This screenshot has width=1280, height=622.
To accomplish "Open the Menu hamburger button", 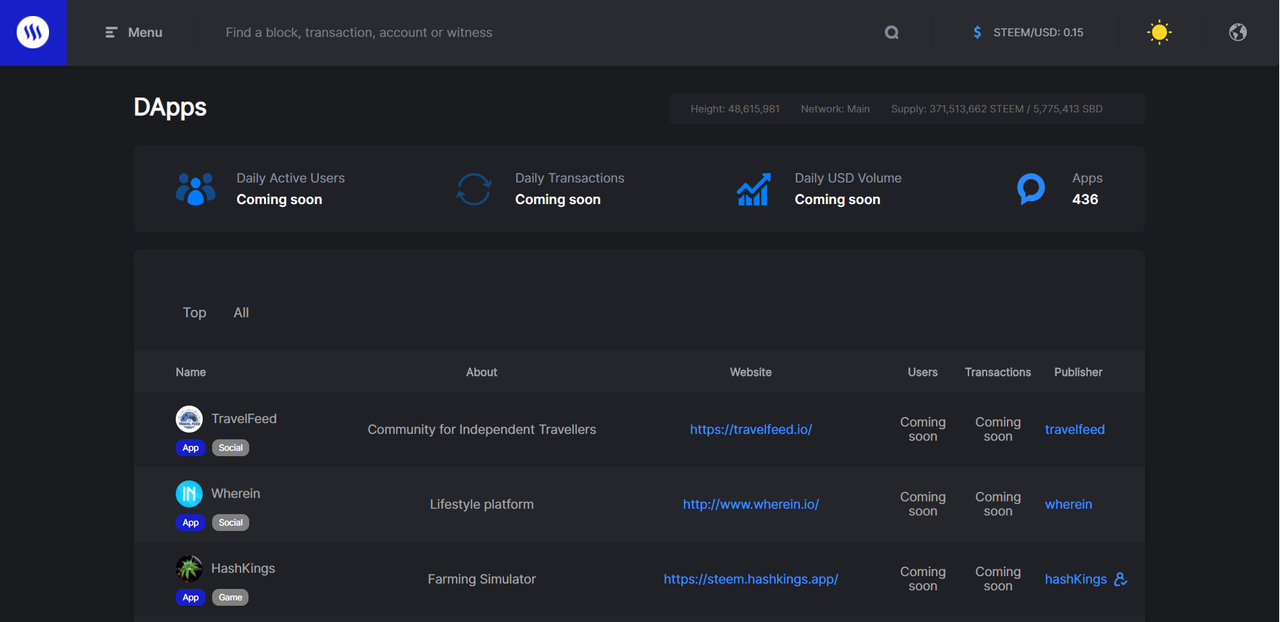I will [134, 33].
